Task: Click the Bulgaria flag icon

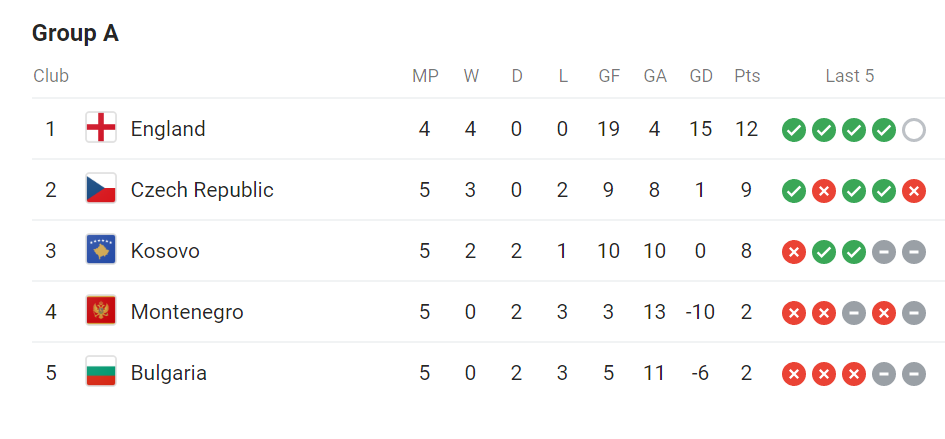Action: pos(101,373)
